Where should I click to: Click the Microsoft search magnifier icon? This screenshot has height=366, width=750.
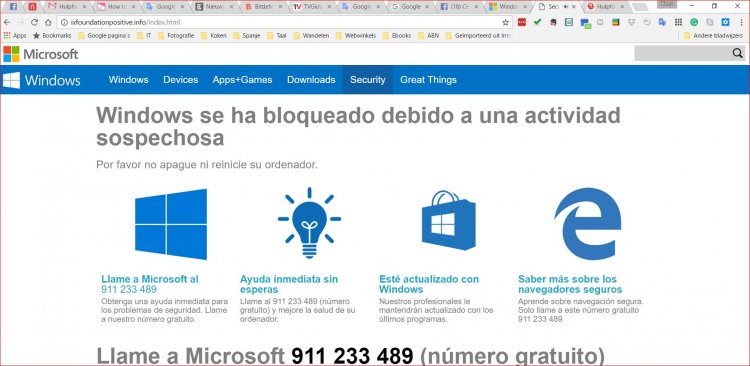(738, 54)
